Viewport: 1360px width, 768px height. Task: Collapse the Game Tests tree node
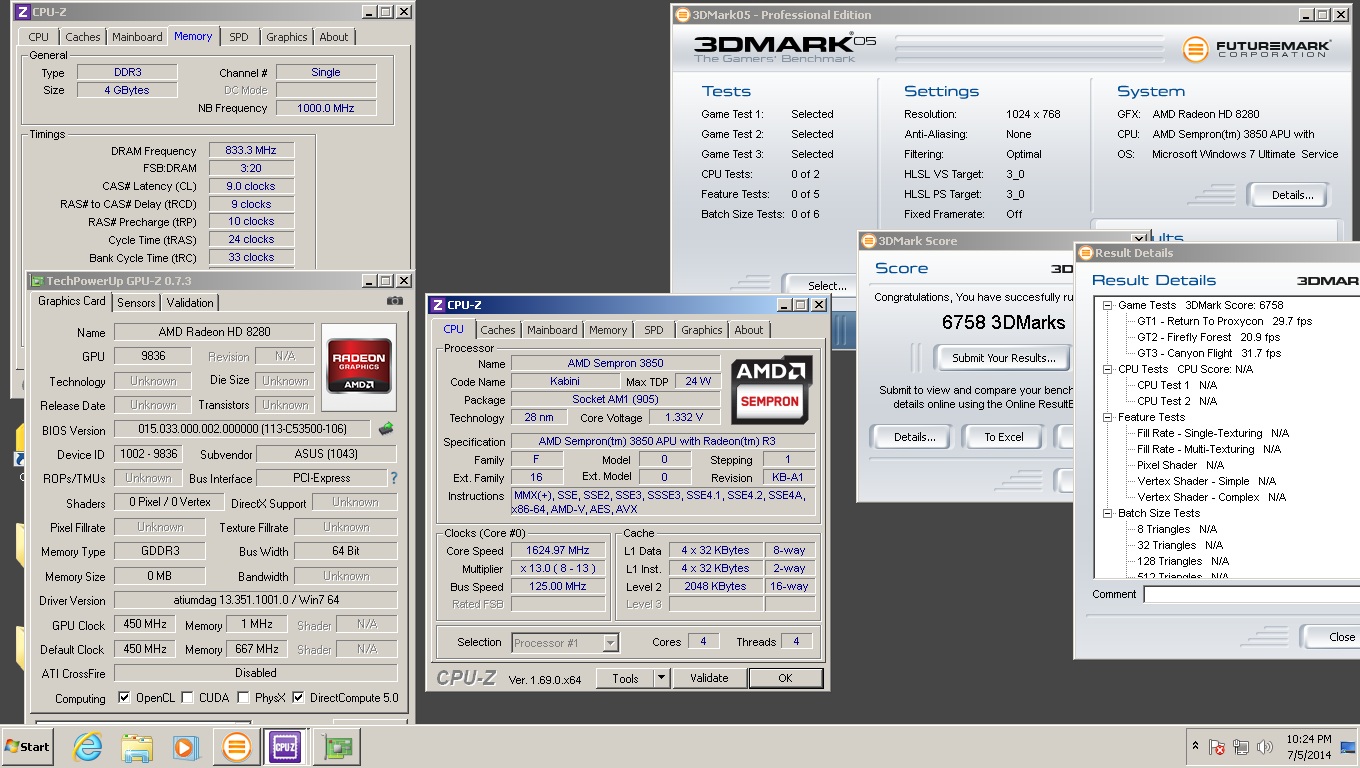(1108, 305)
